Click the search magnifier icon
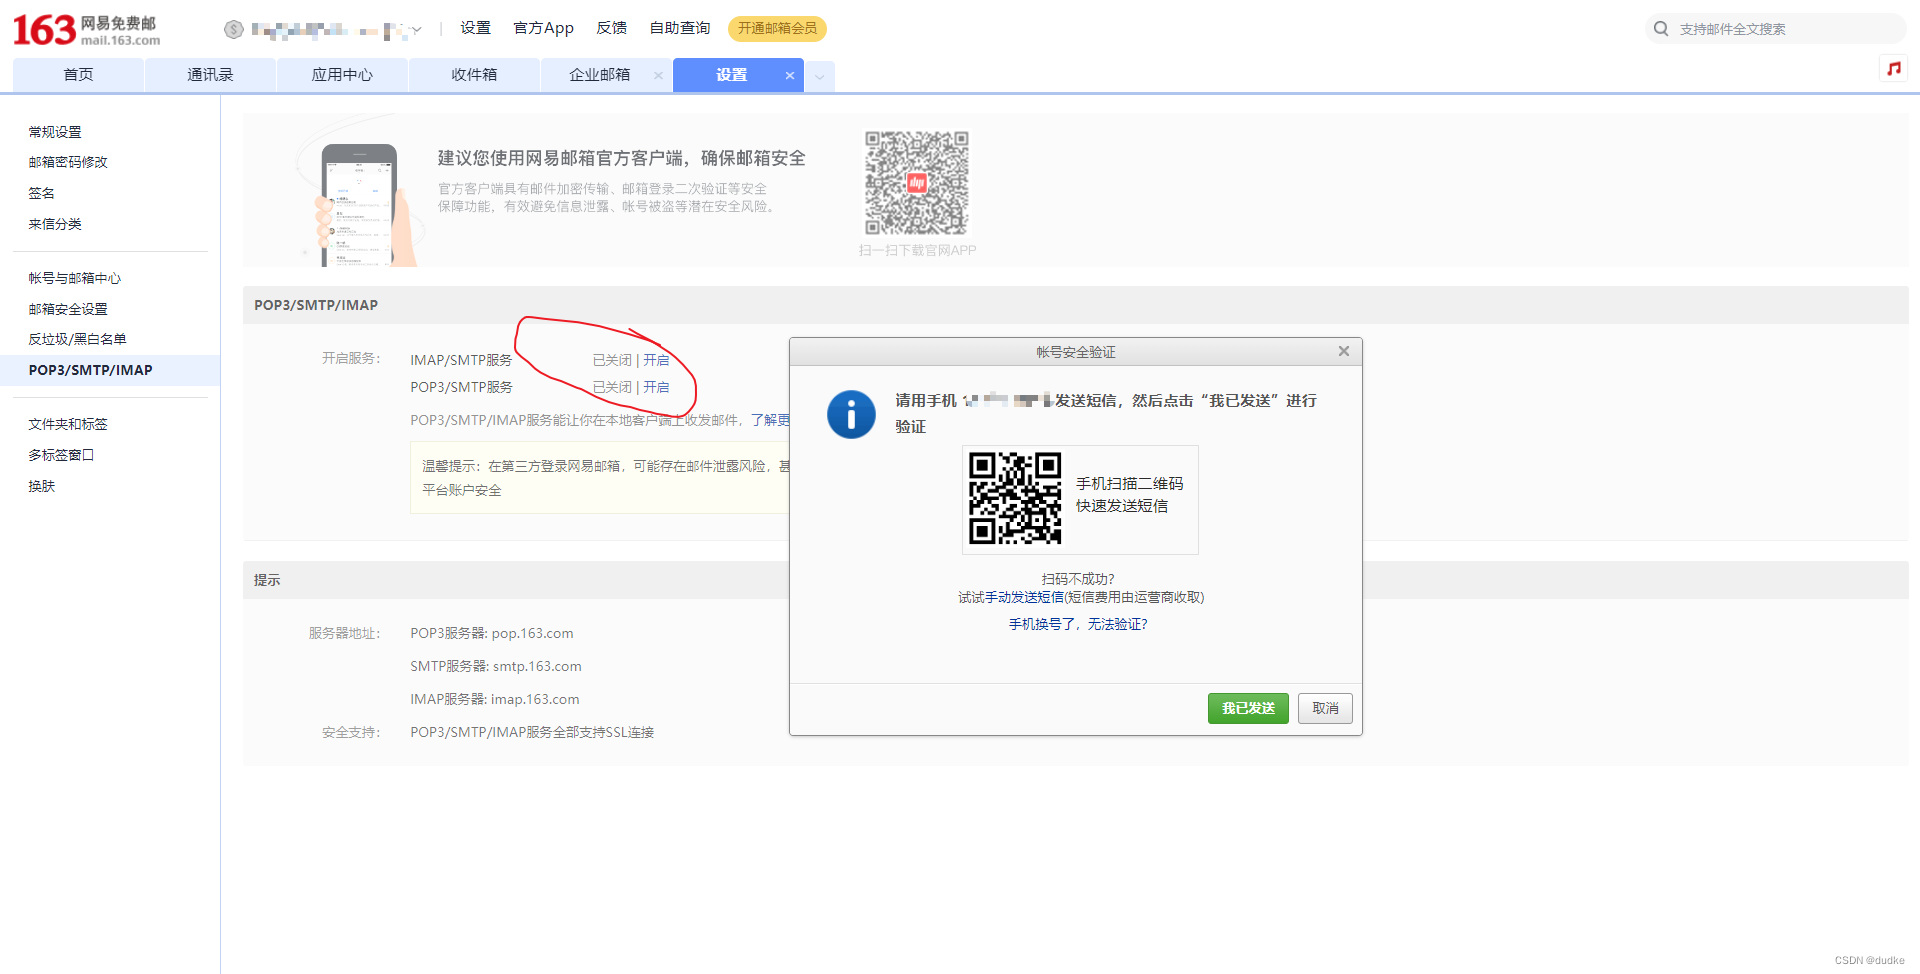Image resolution: width=1920 pixels, height=974 pixels. point(1661,29)
